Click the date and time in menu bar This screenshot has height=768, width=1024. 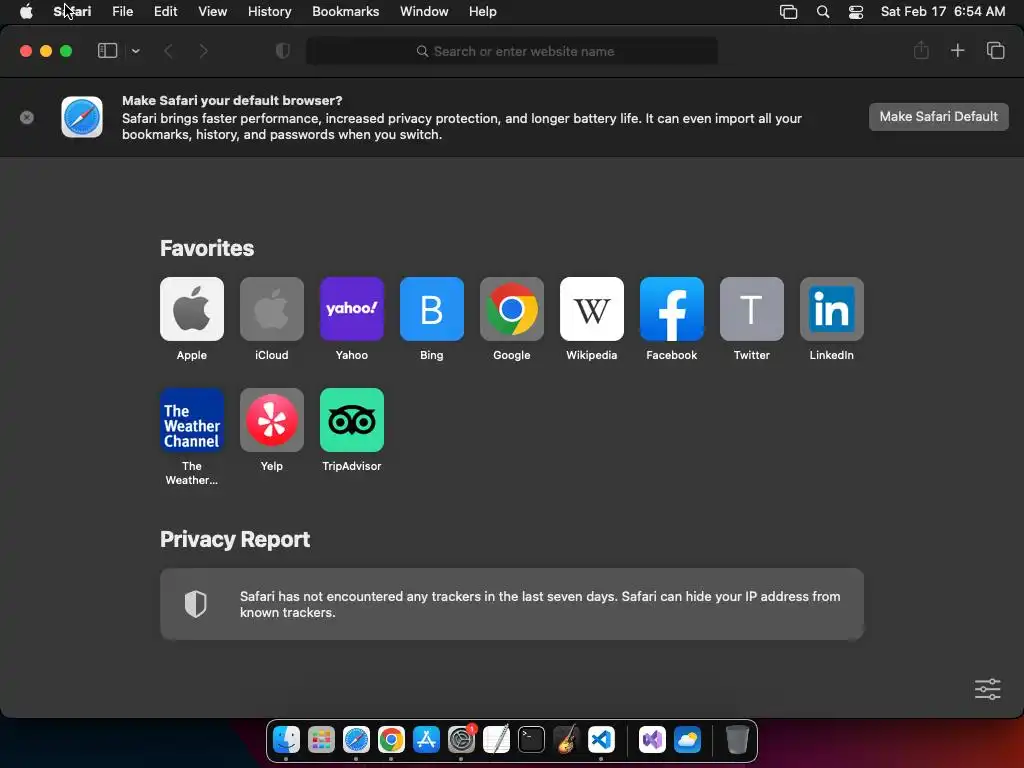click(942, 12)
